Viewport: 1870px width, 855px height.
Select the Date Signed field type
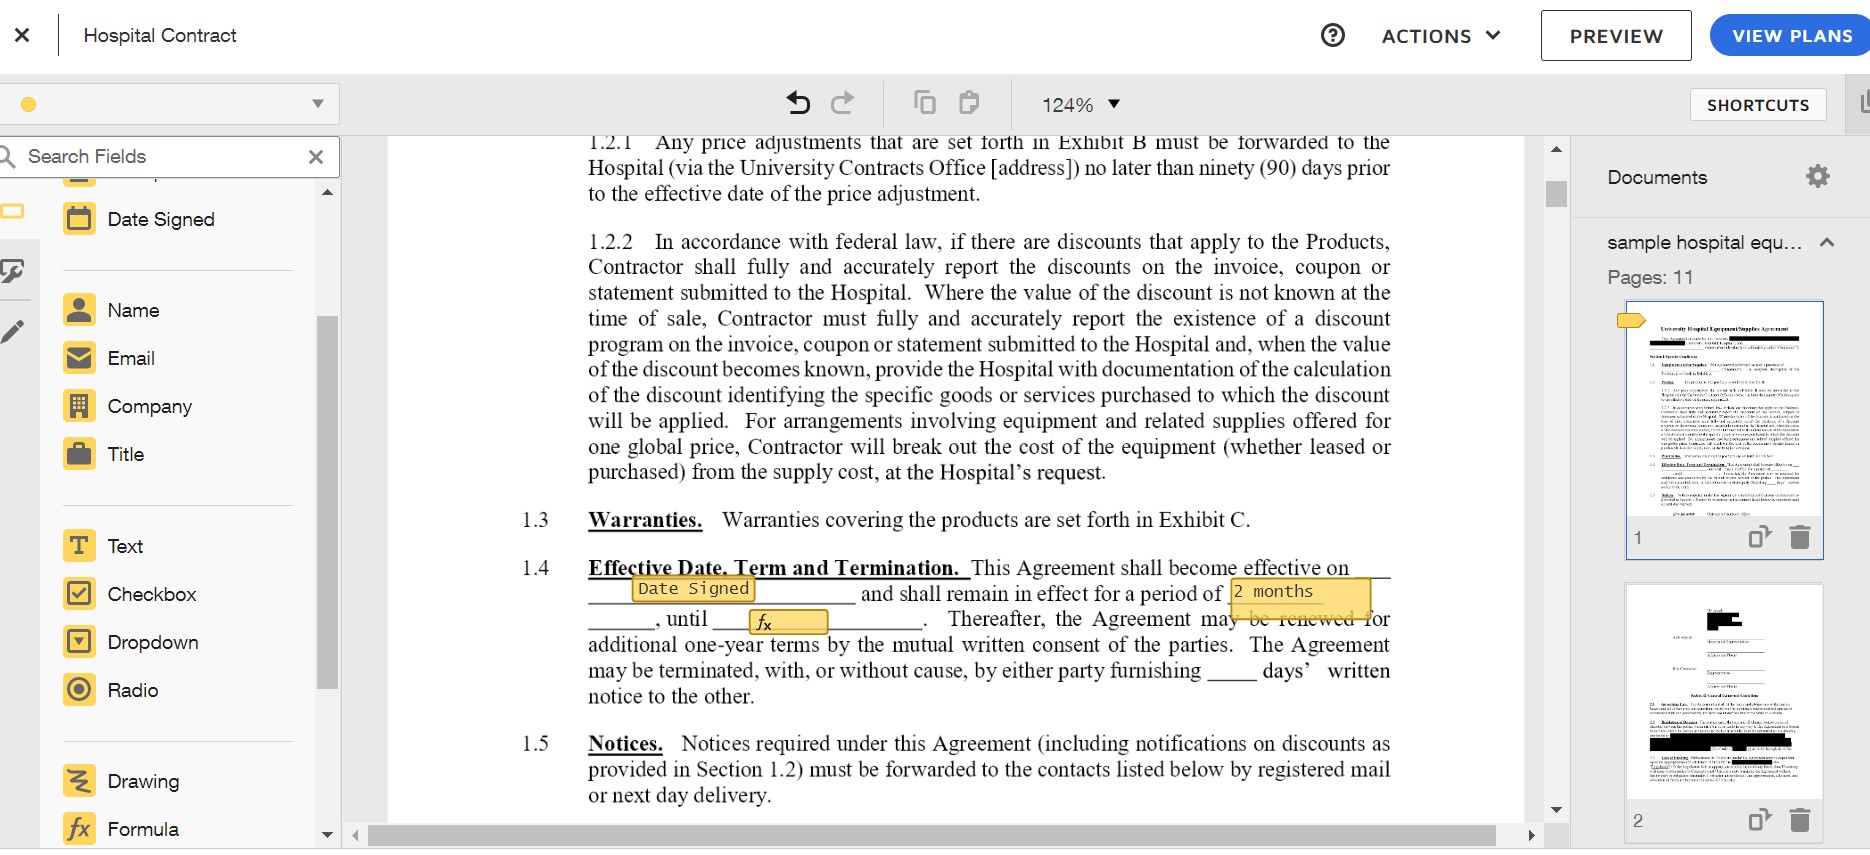(x=140, y=219)
